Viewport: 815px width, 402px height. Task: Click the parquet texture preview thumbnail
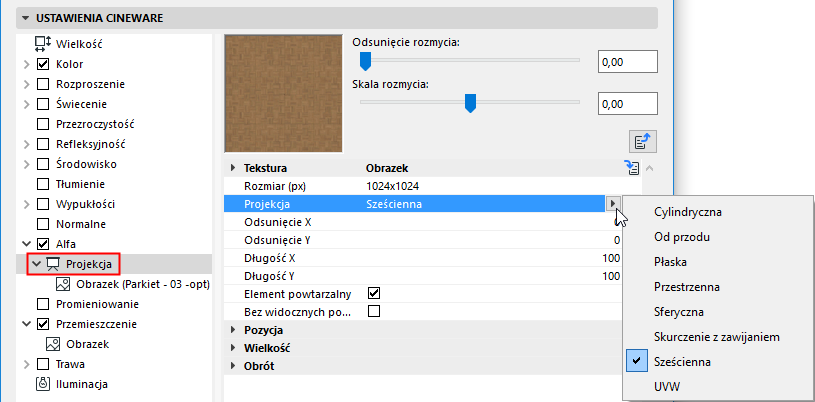[x=283, y=94]
